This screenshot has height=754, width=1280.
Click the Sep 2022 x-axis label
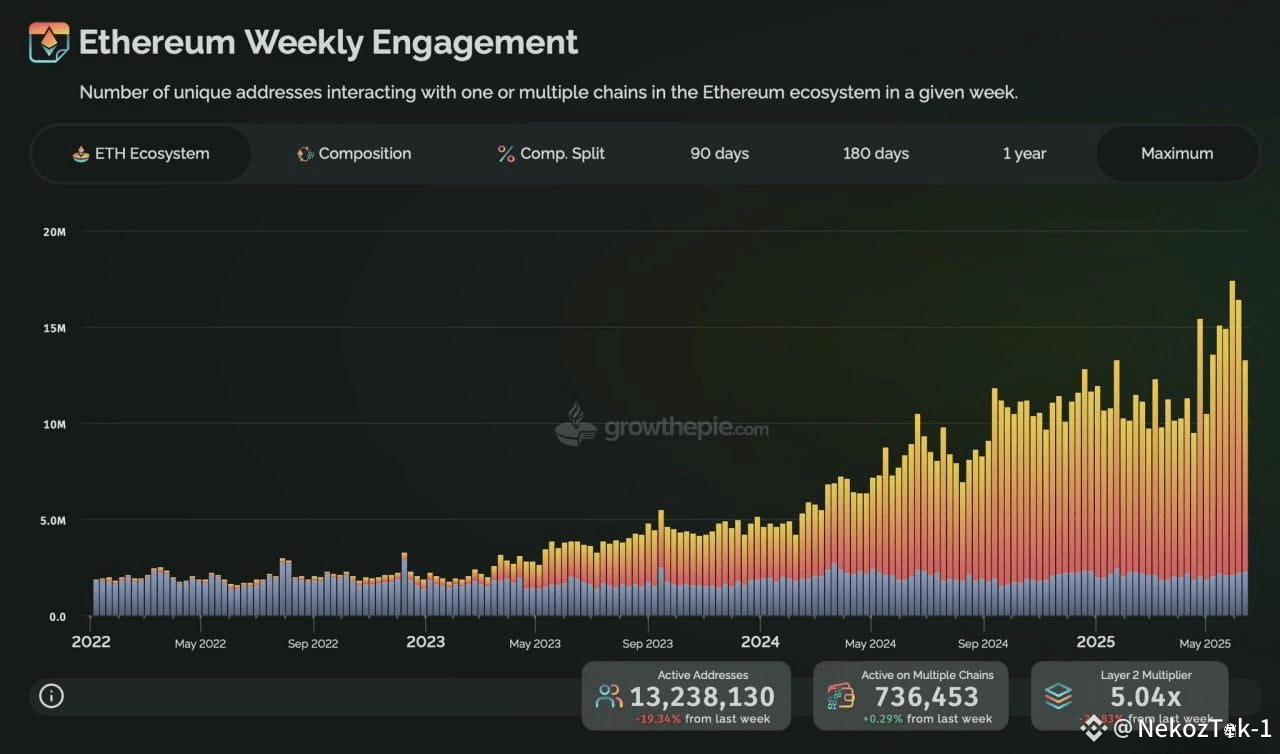click(313, 644)
